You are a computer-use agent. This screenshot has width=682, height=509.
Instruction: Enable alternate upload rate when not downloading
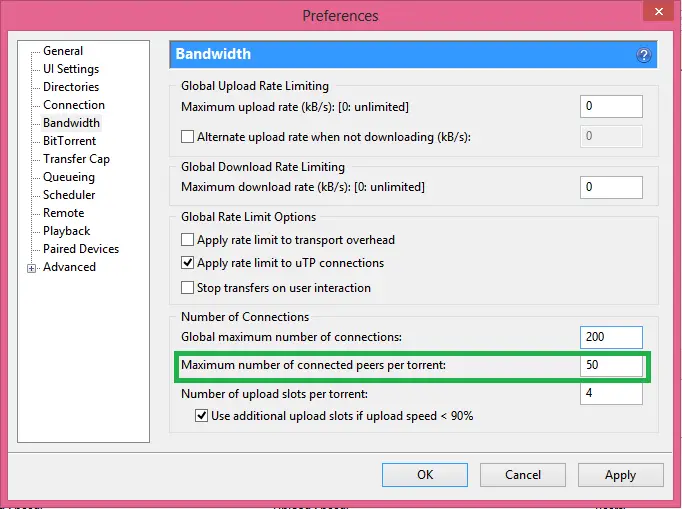[187, 137]
